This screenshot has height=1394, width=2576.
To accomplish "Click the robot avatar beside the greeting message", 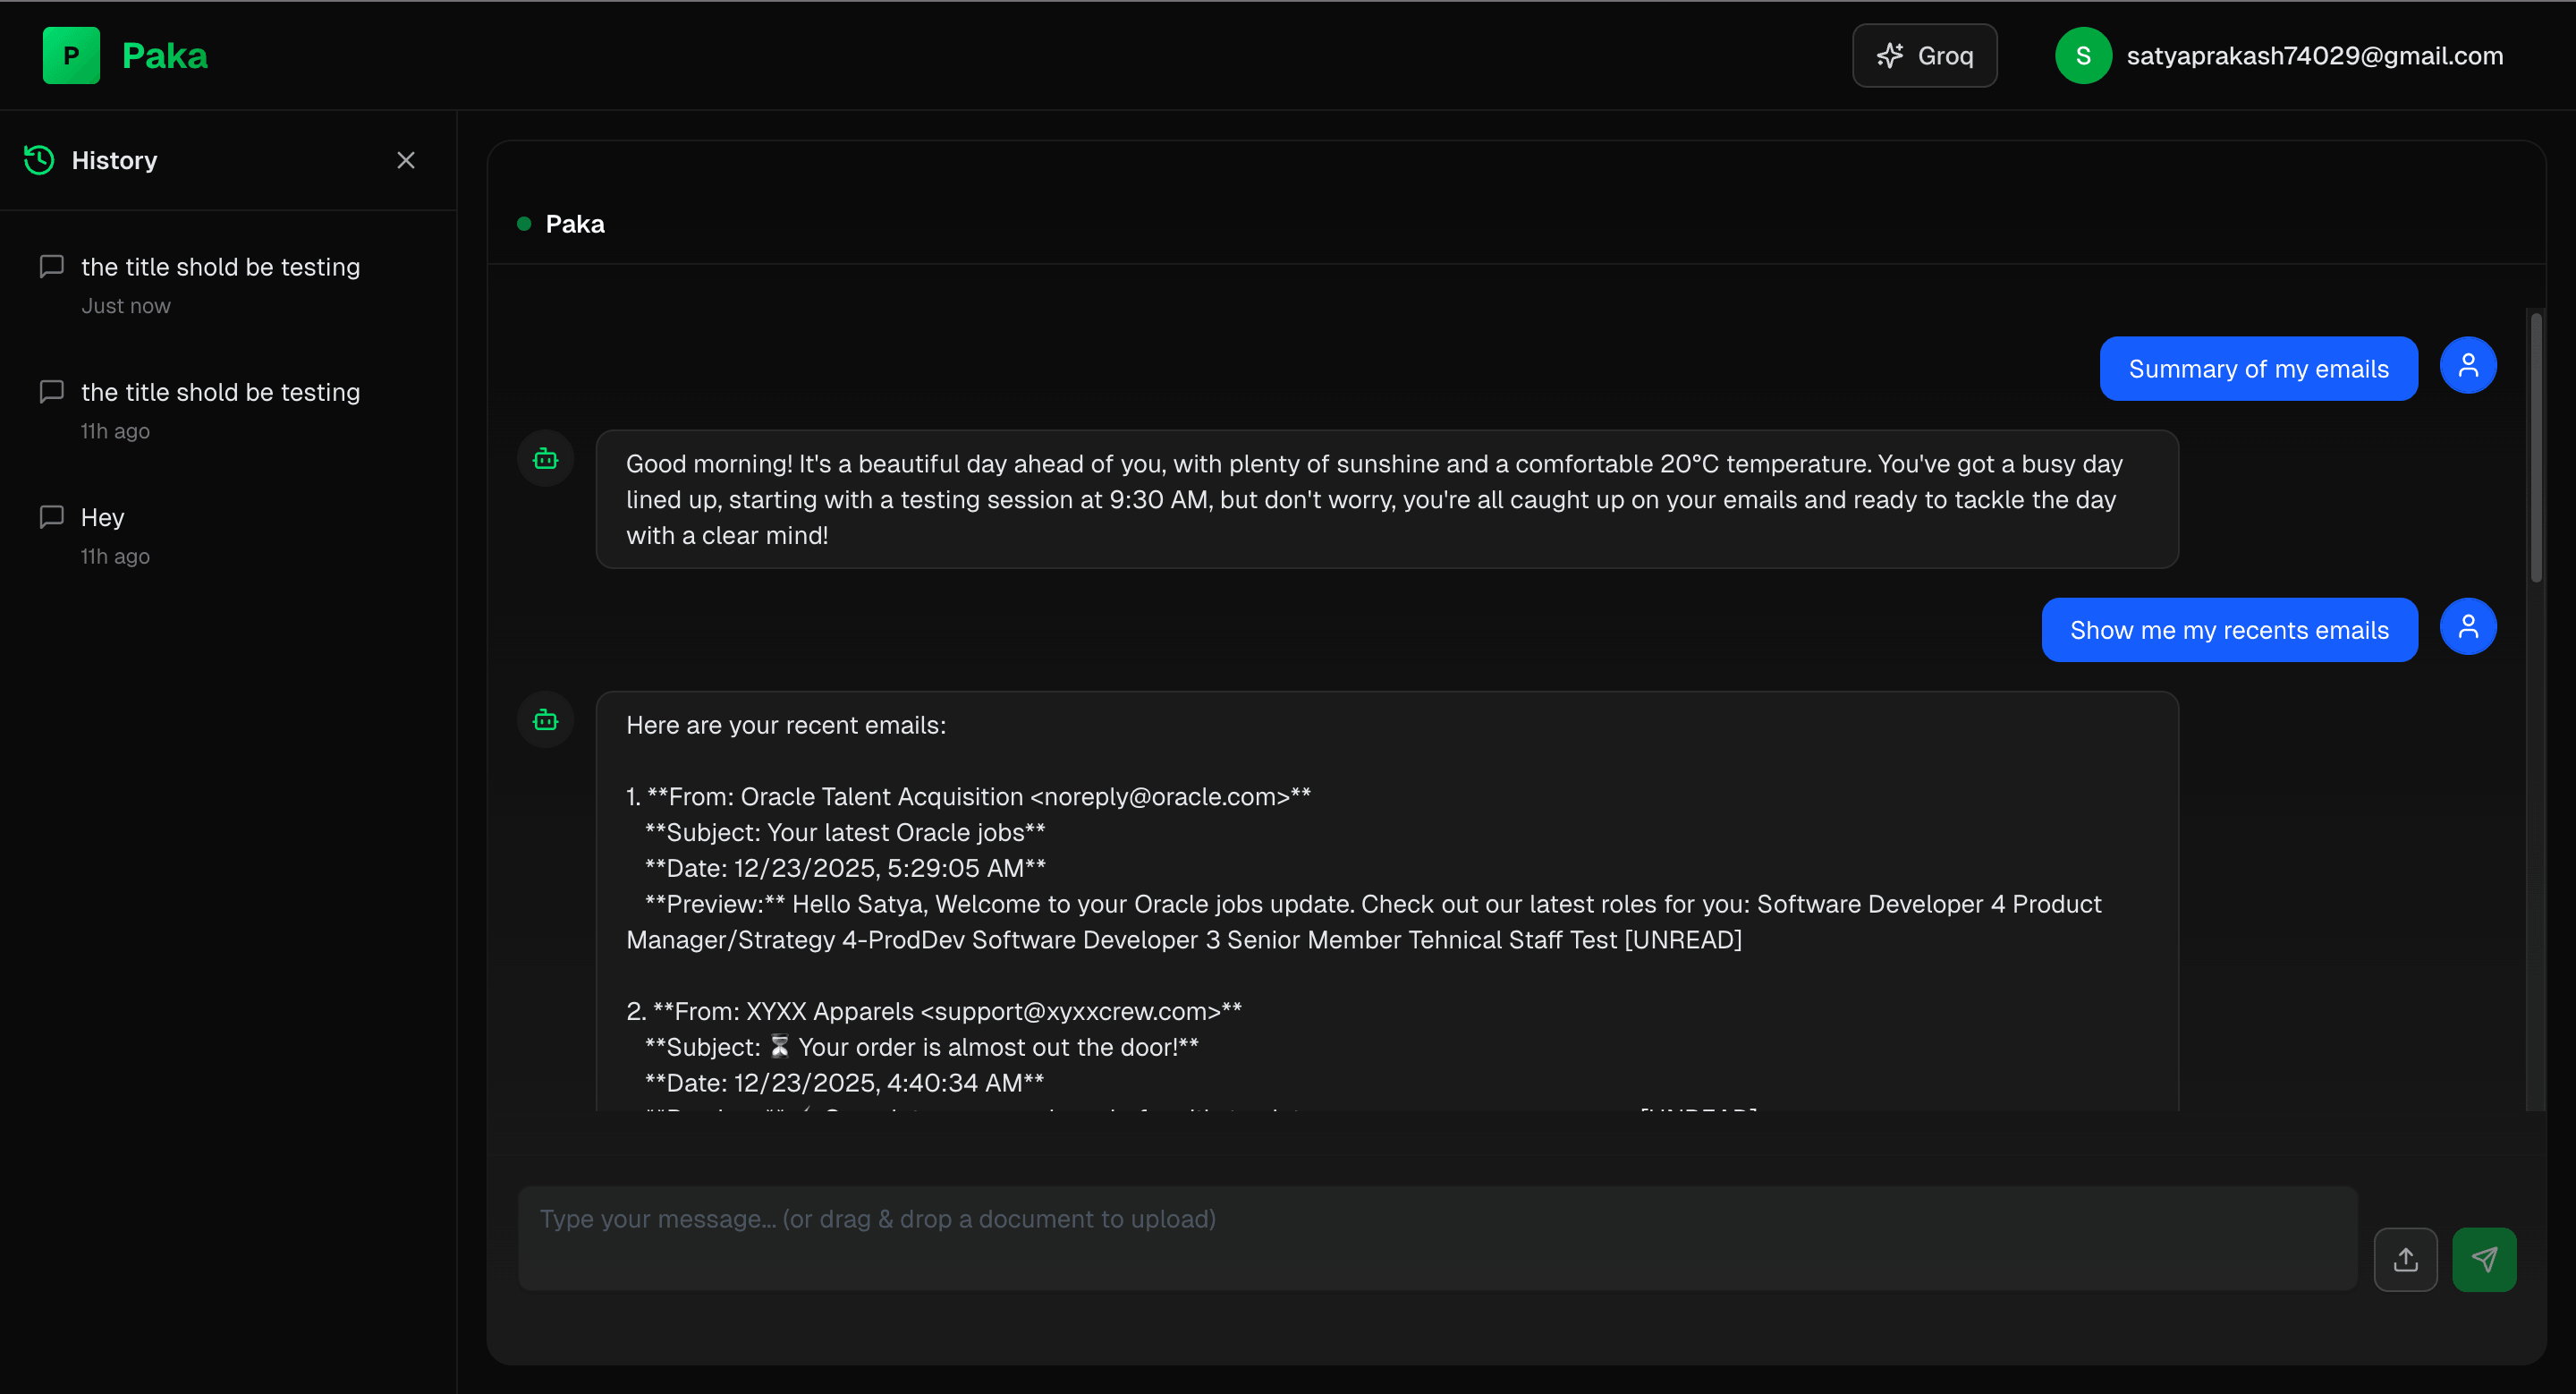I will click(545, 458).
